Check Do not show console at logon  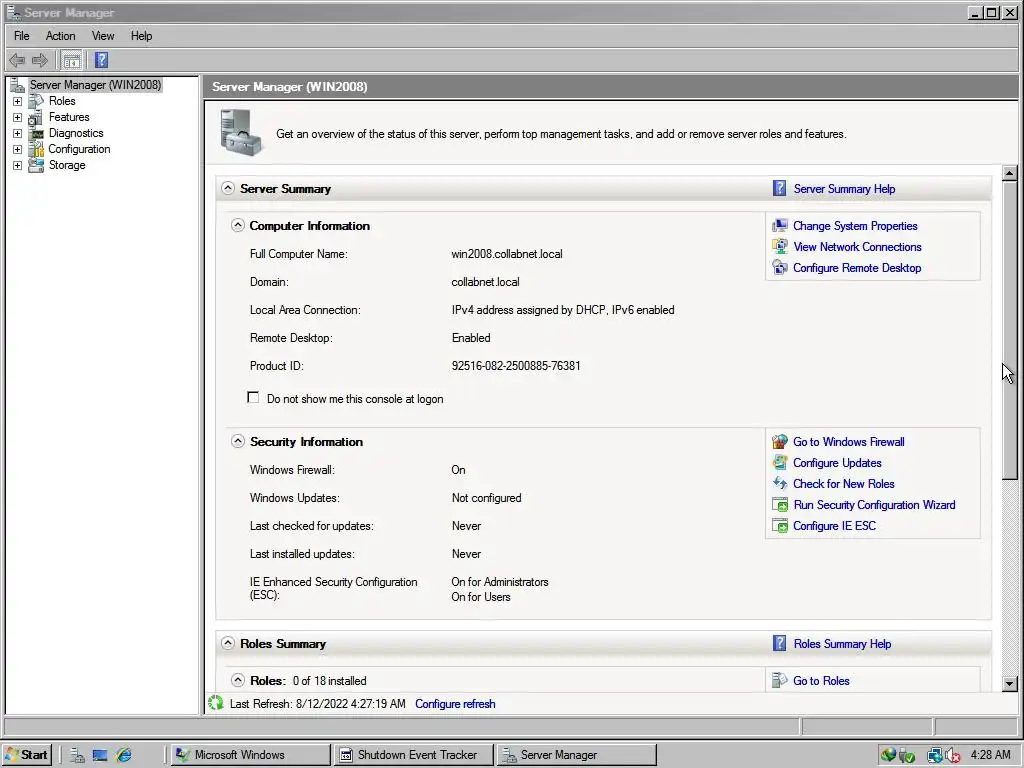click(x=253, y=397)
